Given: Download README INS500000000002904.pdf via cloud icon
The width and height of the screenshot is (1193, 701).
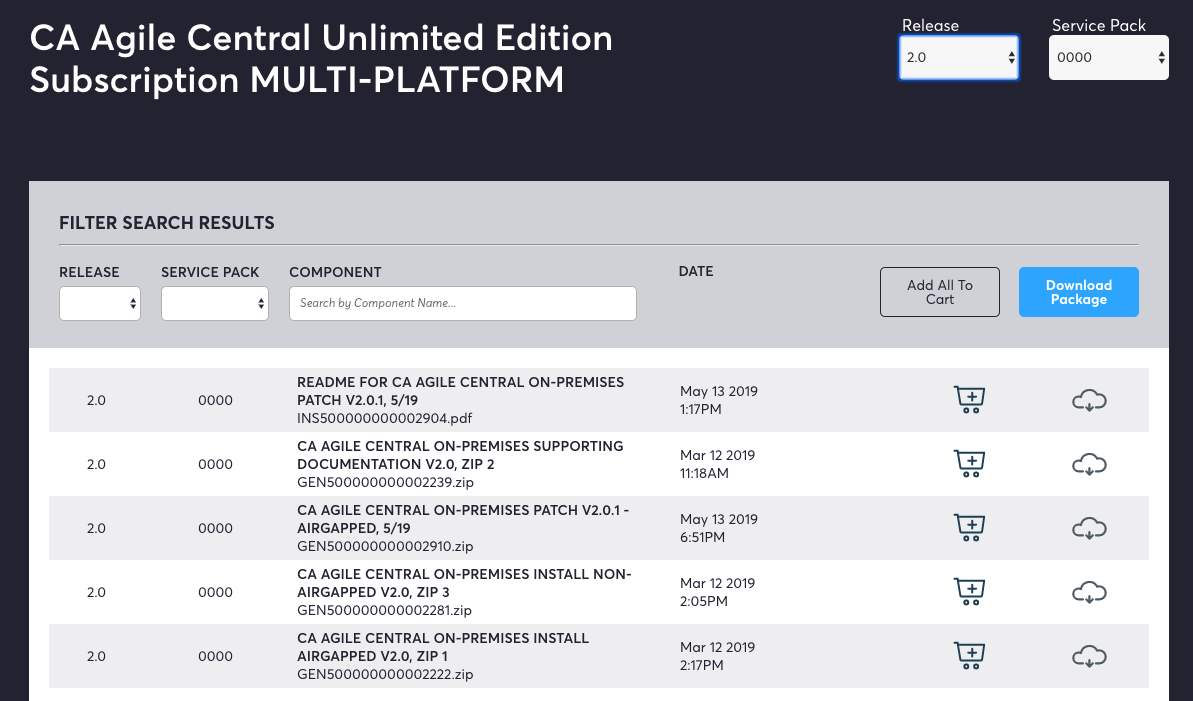Looking at the screenshot, I should 1089,400.
